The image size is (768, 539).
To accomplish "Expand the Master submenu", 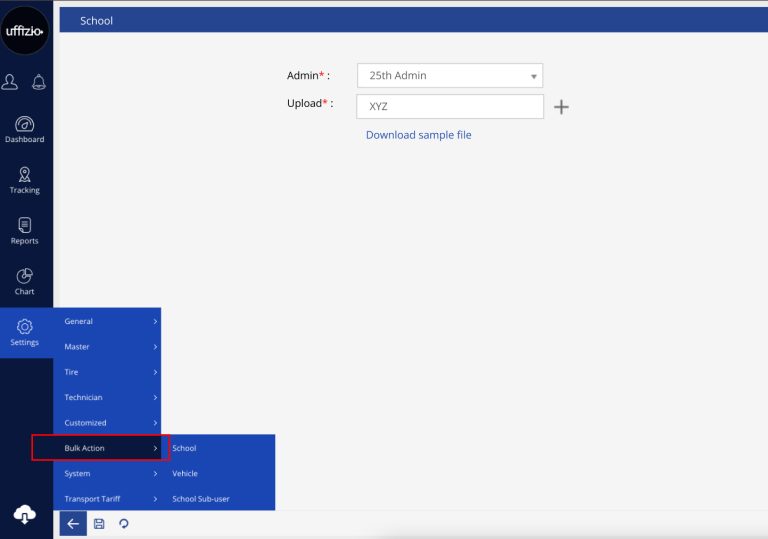I will pos(107,347).
